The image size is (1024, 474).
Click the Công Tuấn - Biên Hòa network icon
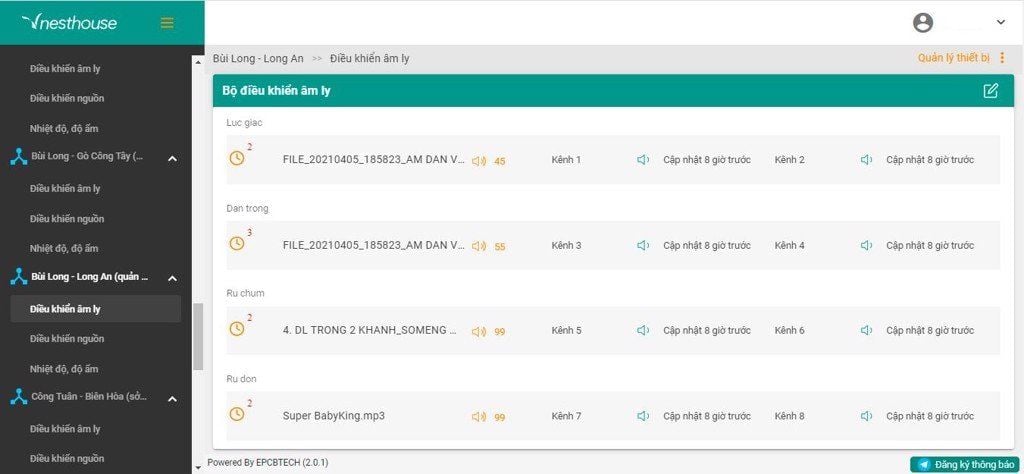point(18,398)
